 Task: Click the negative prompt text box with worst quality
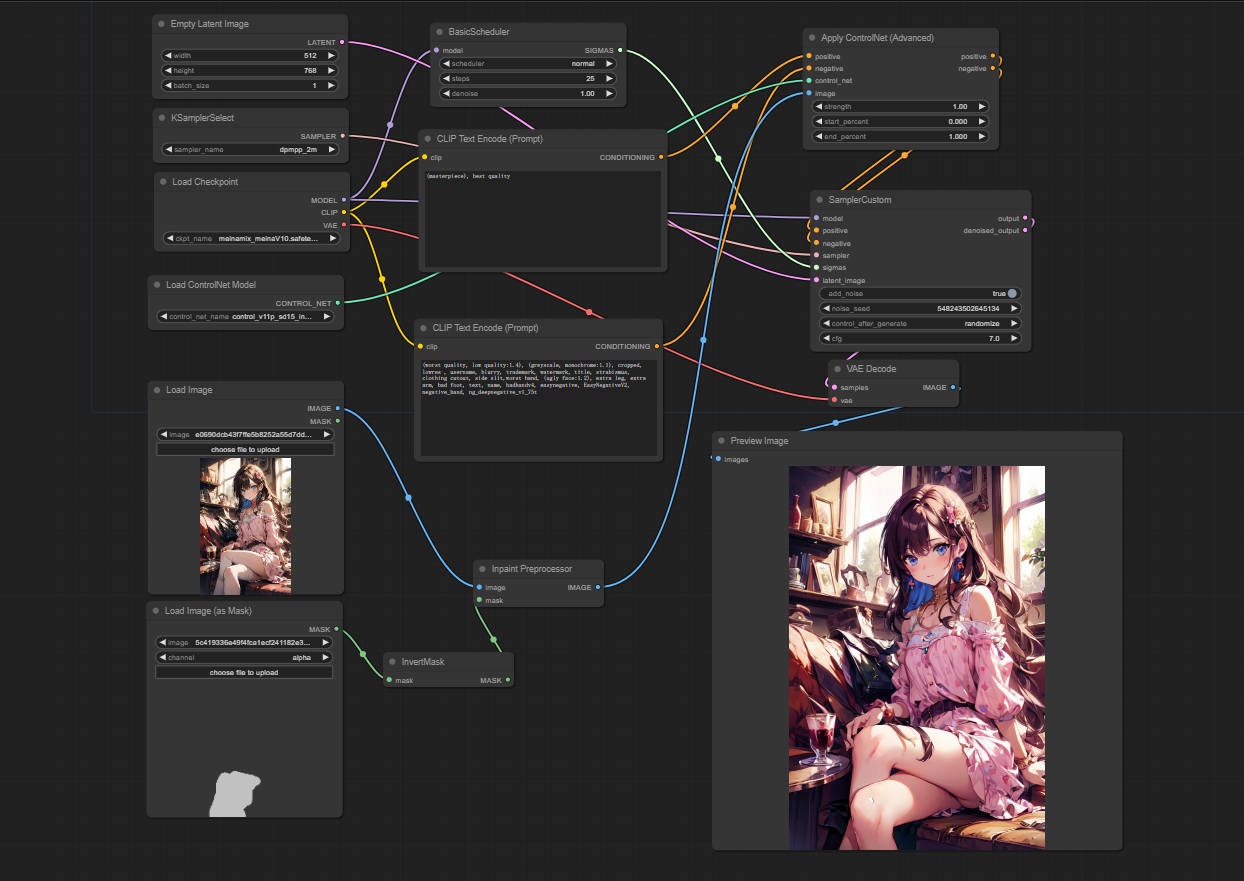[x=539, y=407]
